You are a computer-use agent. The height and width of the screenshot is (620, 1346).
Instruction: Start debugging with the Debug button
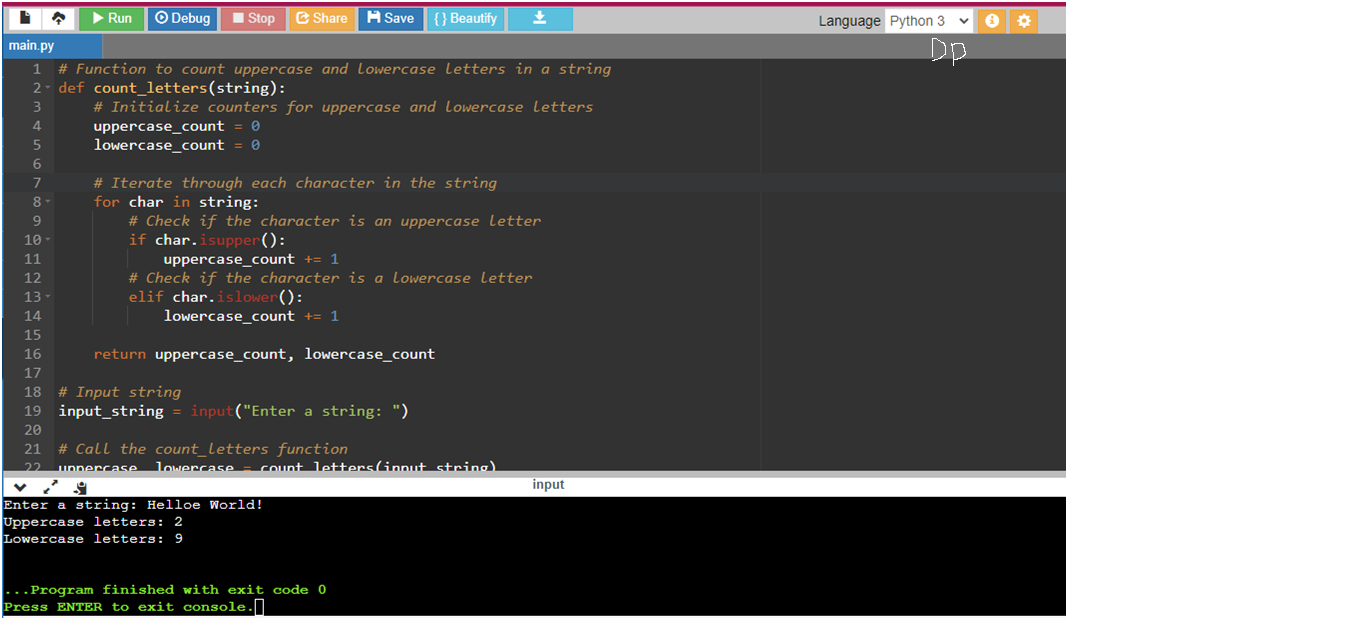pyautogui.click(x=182, y=18)
